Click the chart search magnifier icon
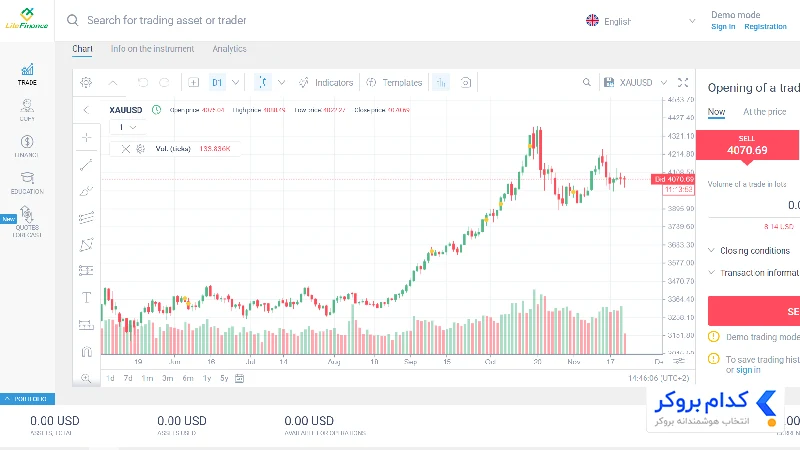 (587, 83)
